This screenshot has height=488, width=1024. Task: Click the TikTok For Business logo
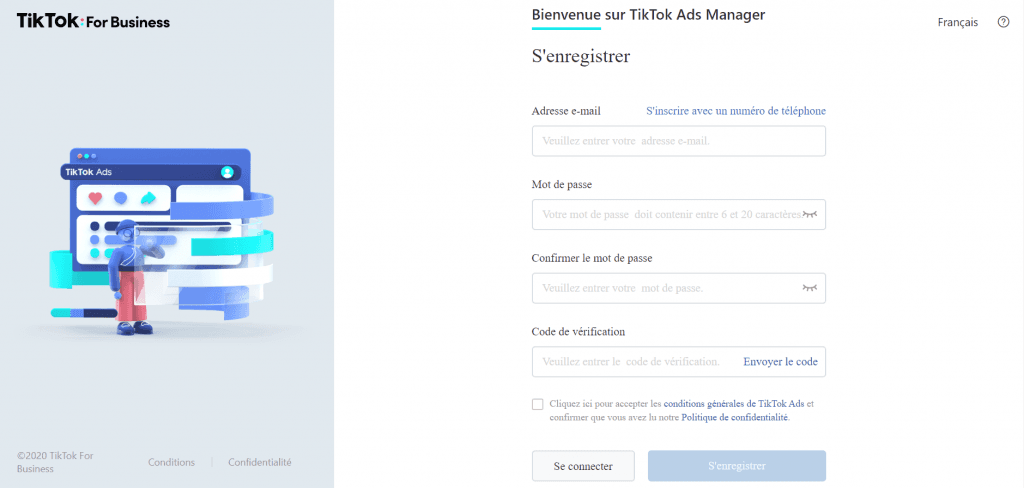[x=93, y=22]
